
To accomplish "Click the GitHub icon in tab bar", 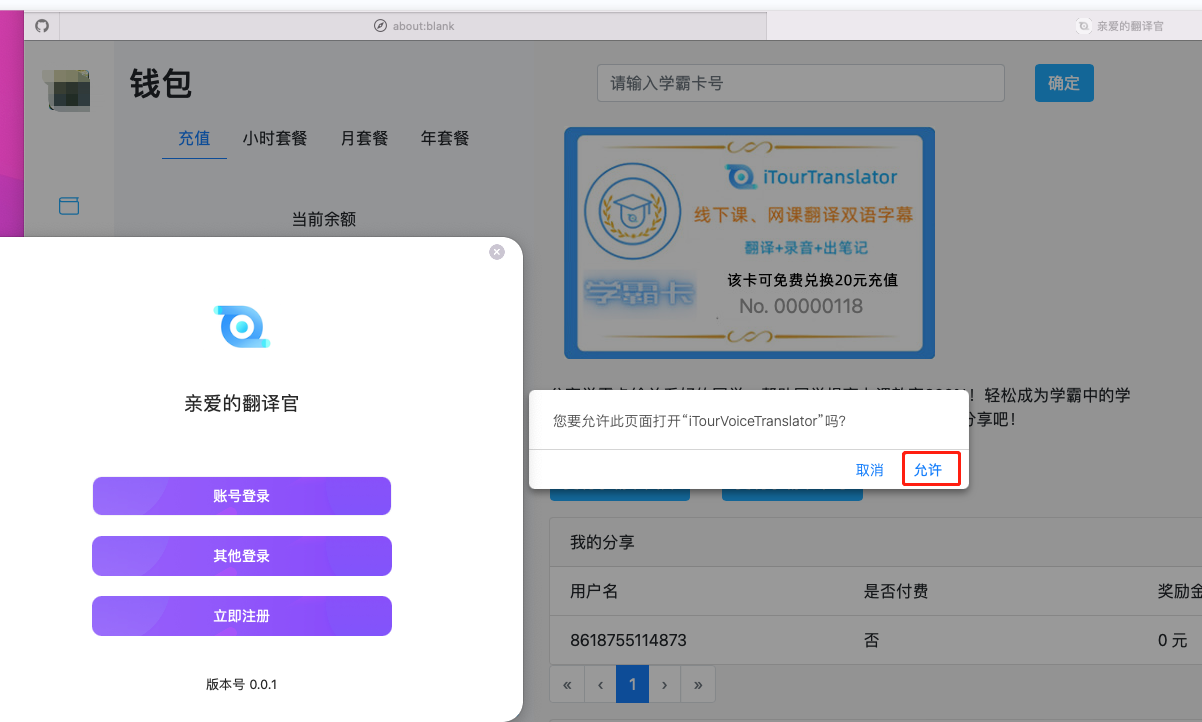I will coord(42,26).
